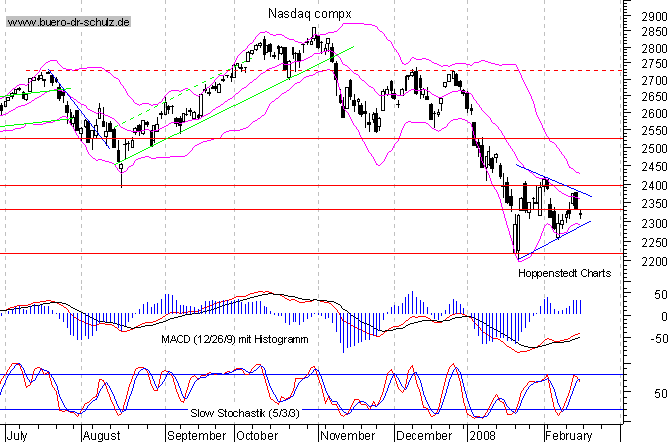Click the 2550 price axis value
671x442 pixels.
coord(655,131)
